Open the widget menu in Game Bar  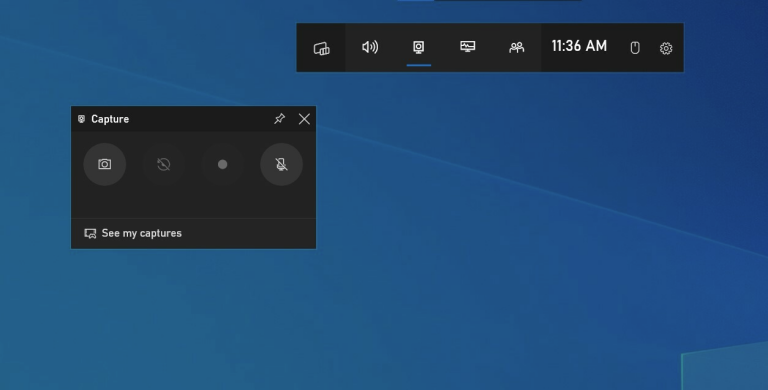pos(321,48)
